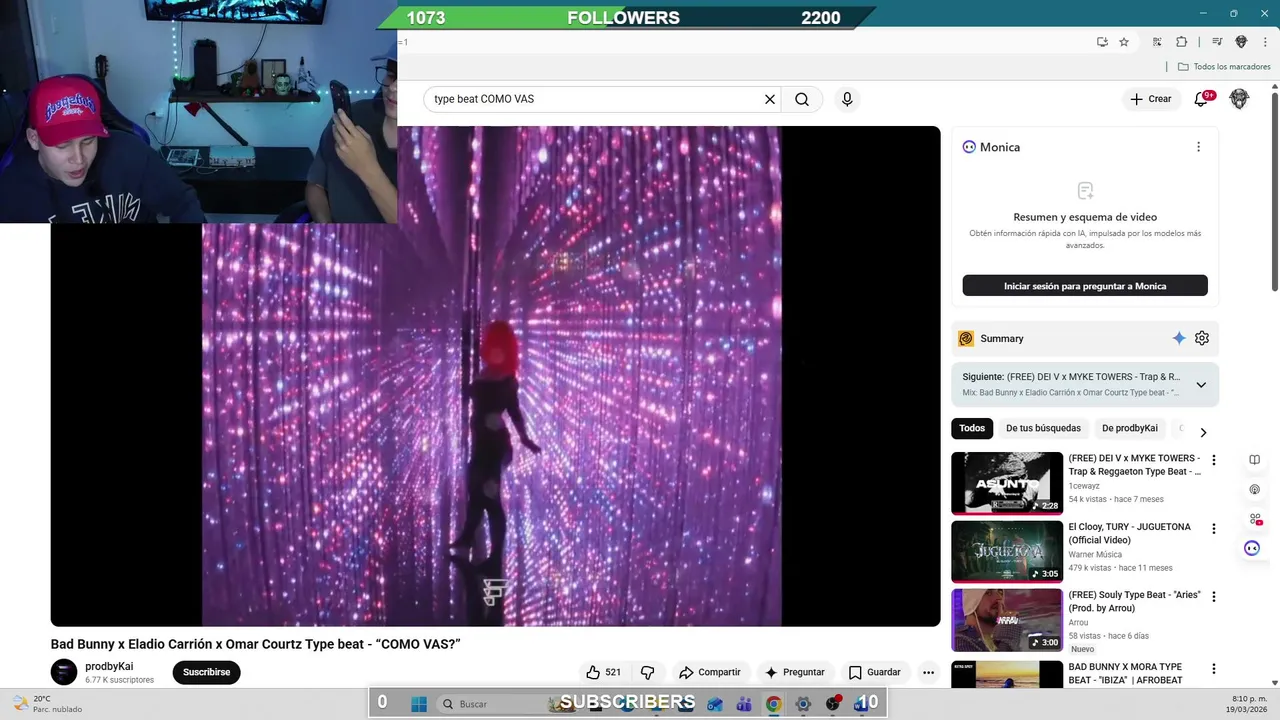Click Guardar button
Viewport: 1280px width, 720px height.
(874, 672)
